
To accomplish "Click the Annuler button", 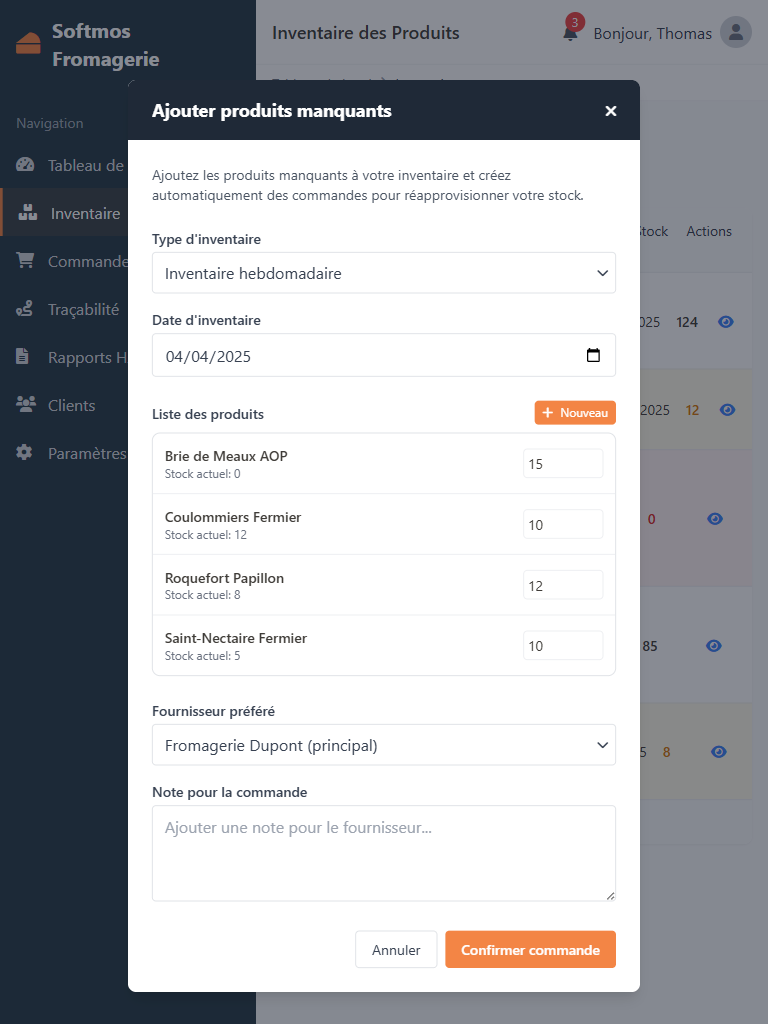I will [396, 950].
